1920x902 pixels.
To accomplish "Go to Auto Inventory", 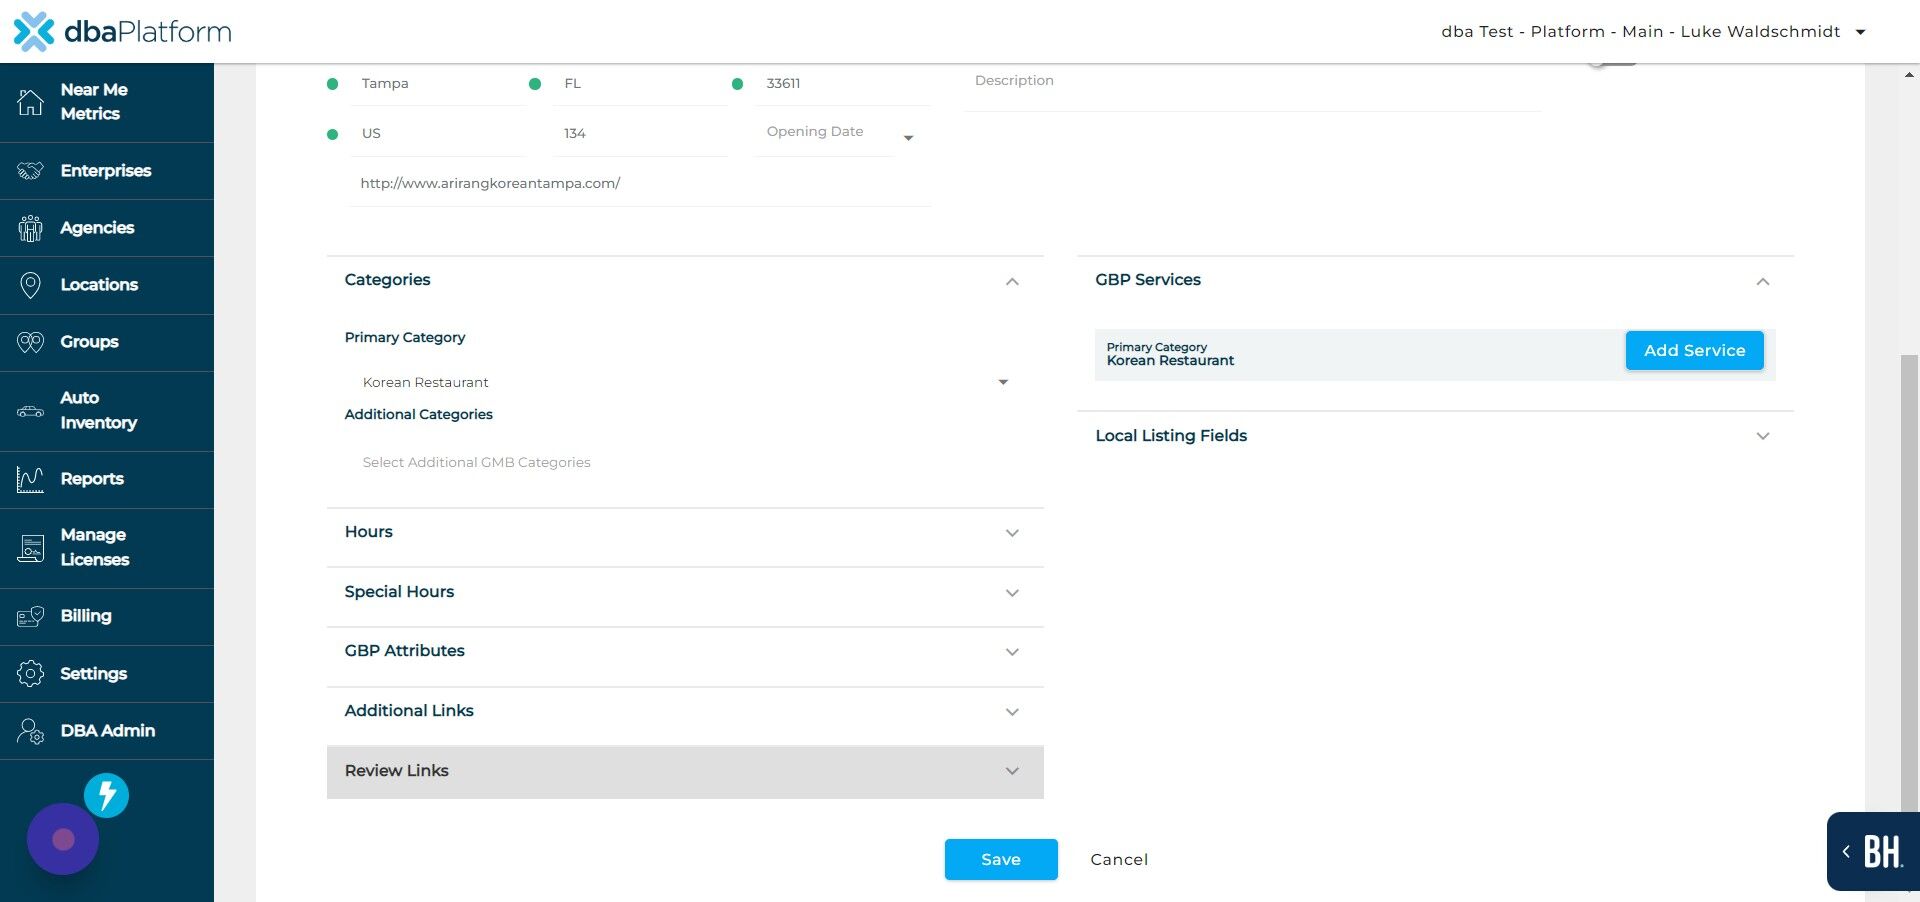I will coord(107,411).
